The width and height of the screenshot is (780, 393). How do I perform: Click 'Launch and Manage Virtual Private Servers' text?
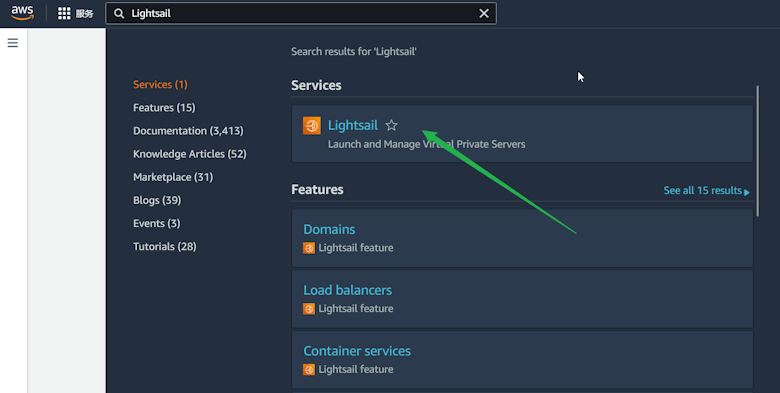426,144
